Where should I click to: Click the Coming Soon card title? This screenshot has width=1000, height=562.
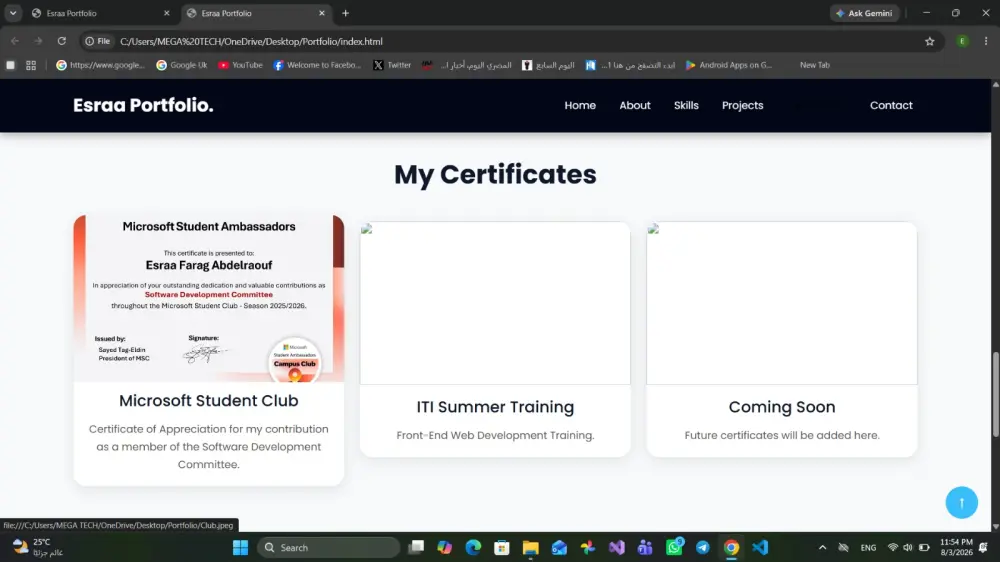[782, 407]
